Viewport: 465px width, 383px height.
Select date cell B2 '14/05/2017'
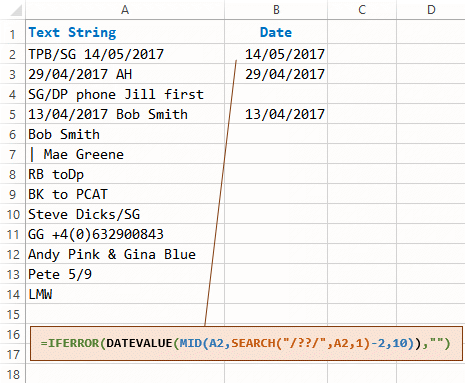tap(276, 54)
